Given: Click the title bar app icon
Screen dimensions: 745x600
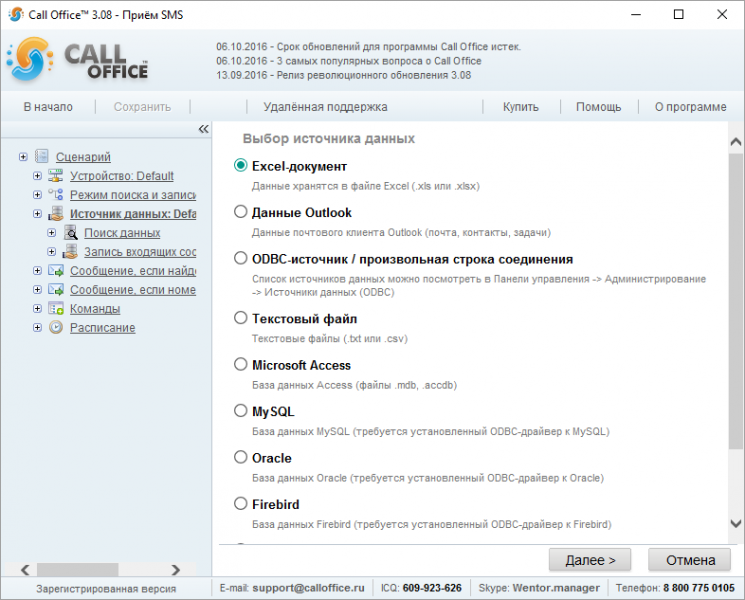Looking at the screenshot, I should 15,14.
